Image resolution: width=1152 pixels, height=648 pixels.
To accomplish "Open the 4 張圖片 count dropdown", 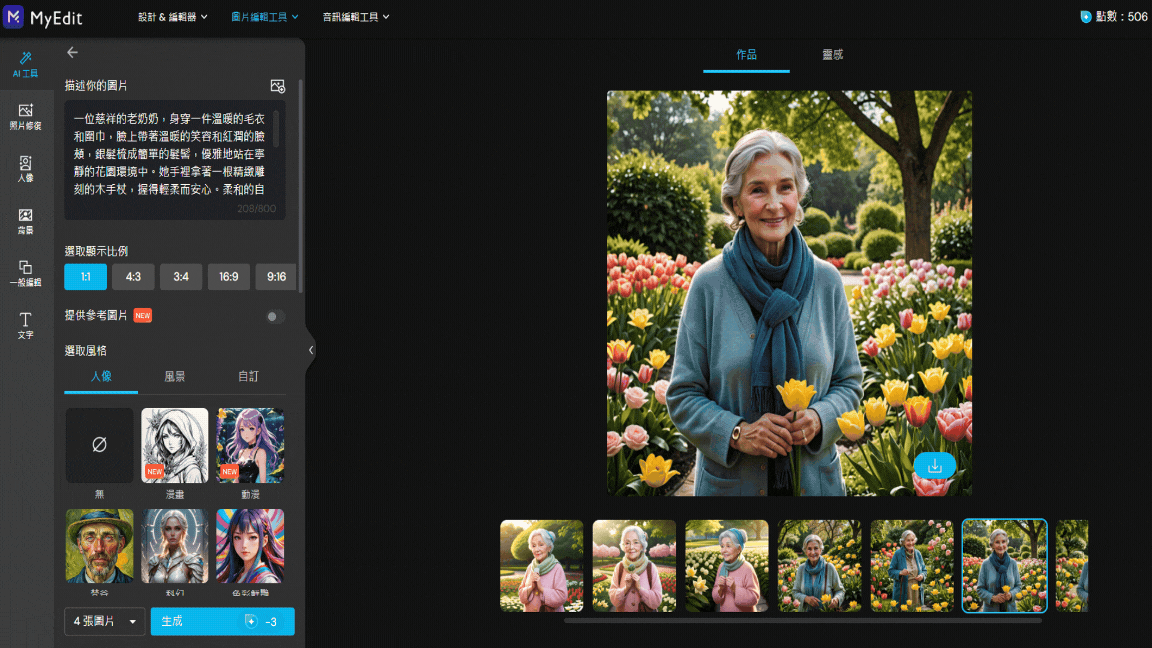I will (x=104, y=622).
